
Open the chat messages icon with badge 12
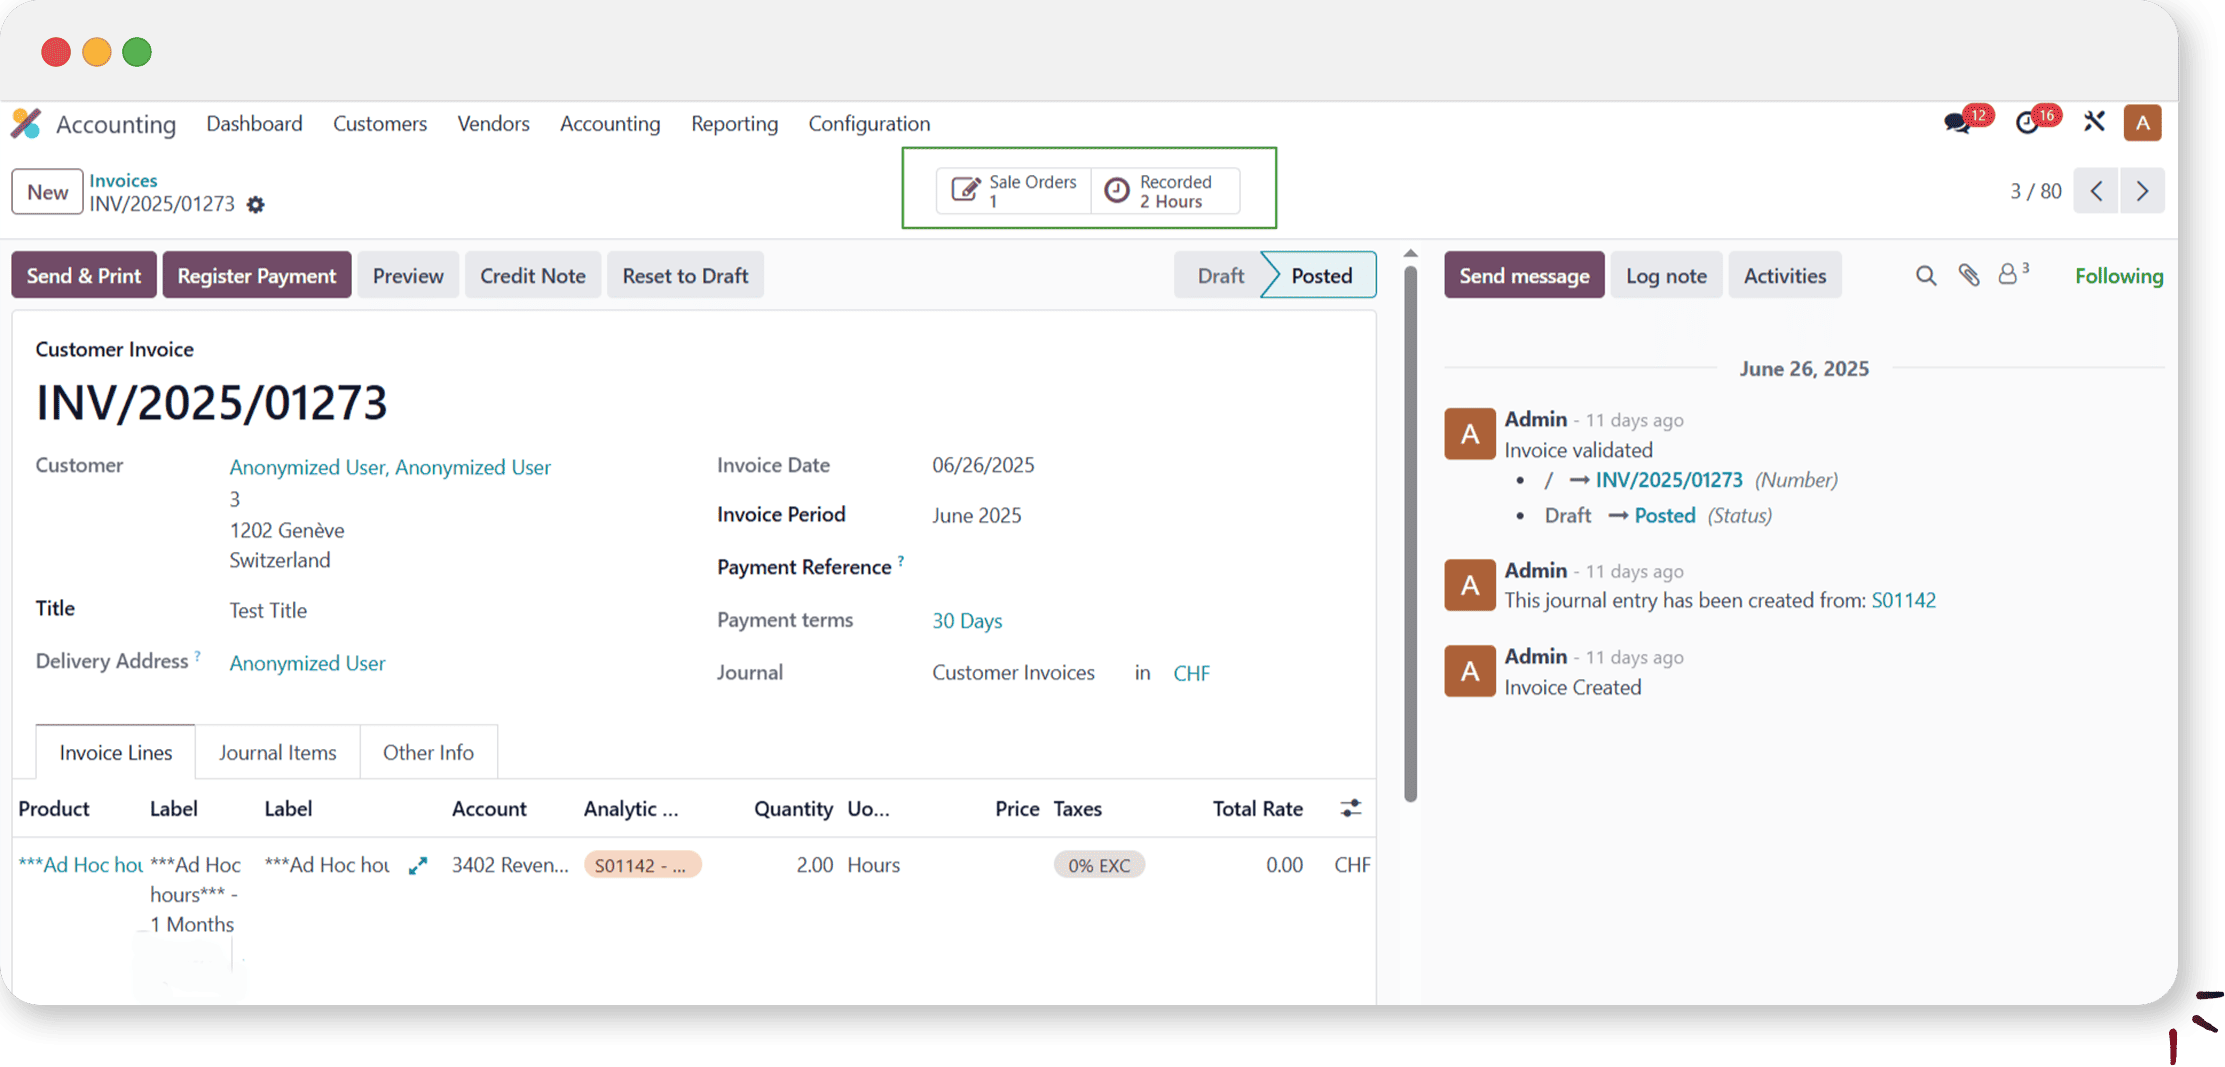pos(1958,123)
